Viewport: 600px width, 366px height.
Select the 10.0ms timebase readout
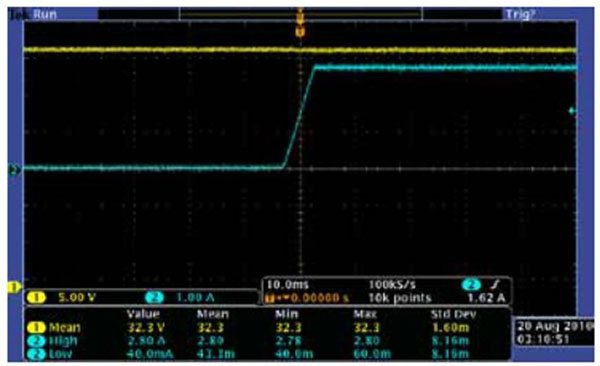[287, 285]
